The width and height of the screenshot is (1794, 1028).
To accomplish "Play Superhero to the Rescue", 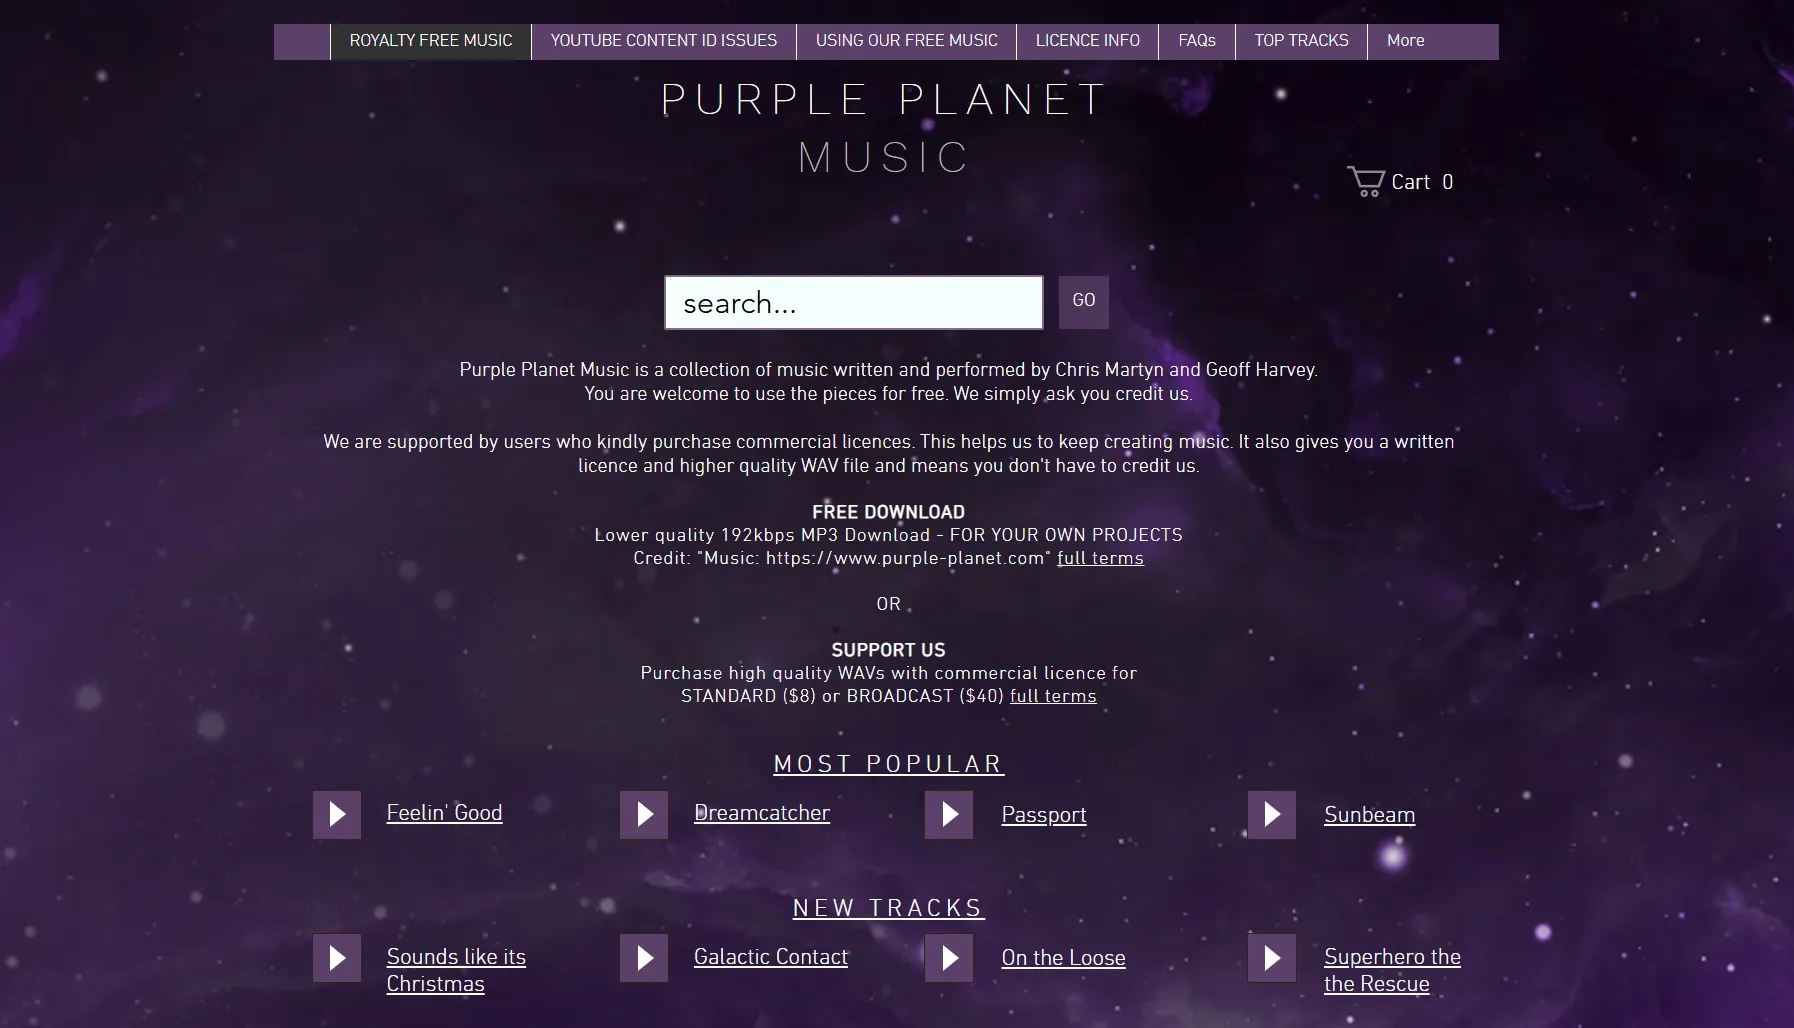I will coord(1272,957).
